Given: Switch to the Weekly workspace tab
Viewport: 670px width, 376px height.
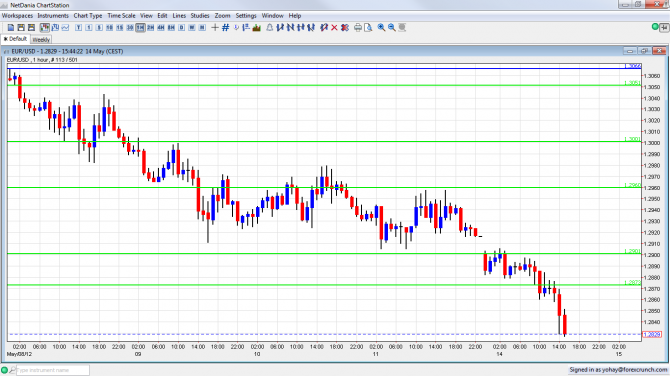Looking at the screenshot, I should [41, 39].
